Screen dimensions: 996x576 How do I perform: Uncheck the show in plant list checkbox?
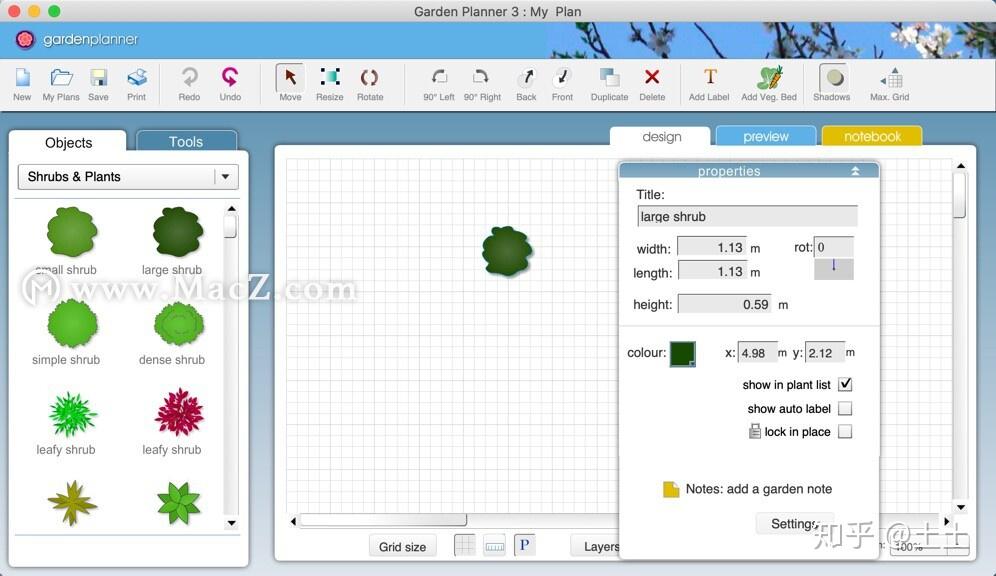tap(845, 384)
